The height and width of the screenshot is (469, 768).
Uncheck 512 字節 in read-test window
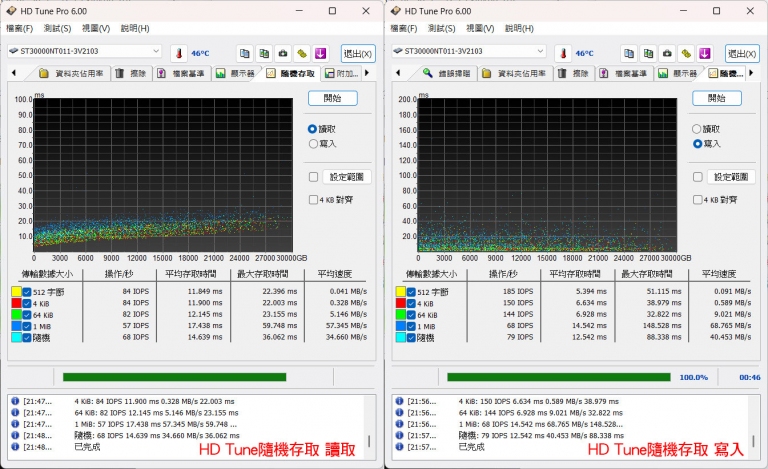pos(27,292)
